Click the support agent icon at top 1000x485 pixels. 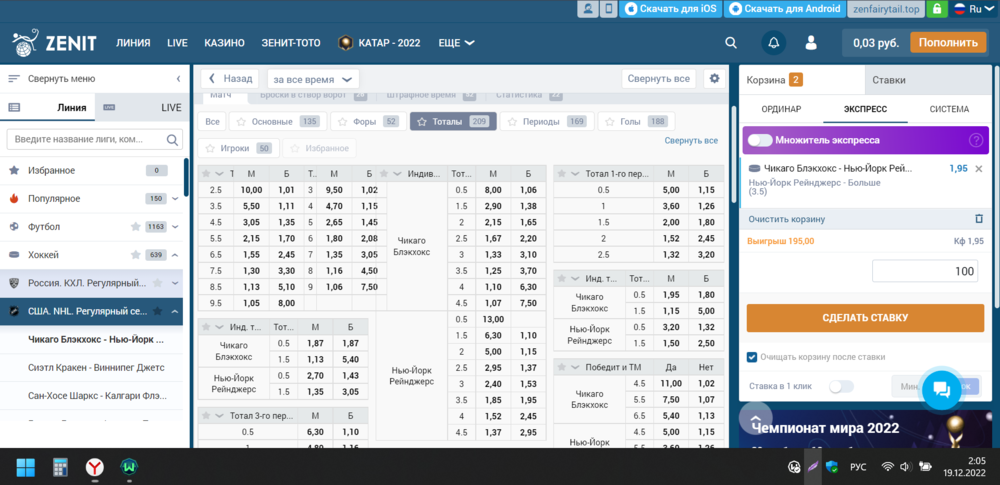click(587, 9)
